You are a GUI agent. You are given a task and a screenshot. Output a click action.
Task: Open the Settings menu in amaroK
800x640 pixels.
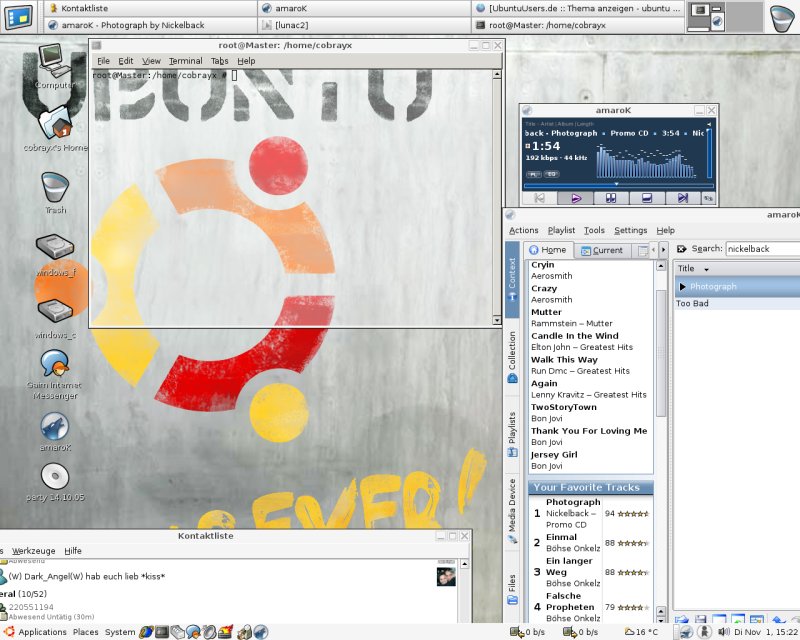pos(630,230)
